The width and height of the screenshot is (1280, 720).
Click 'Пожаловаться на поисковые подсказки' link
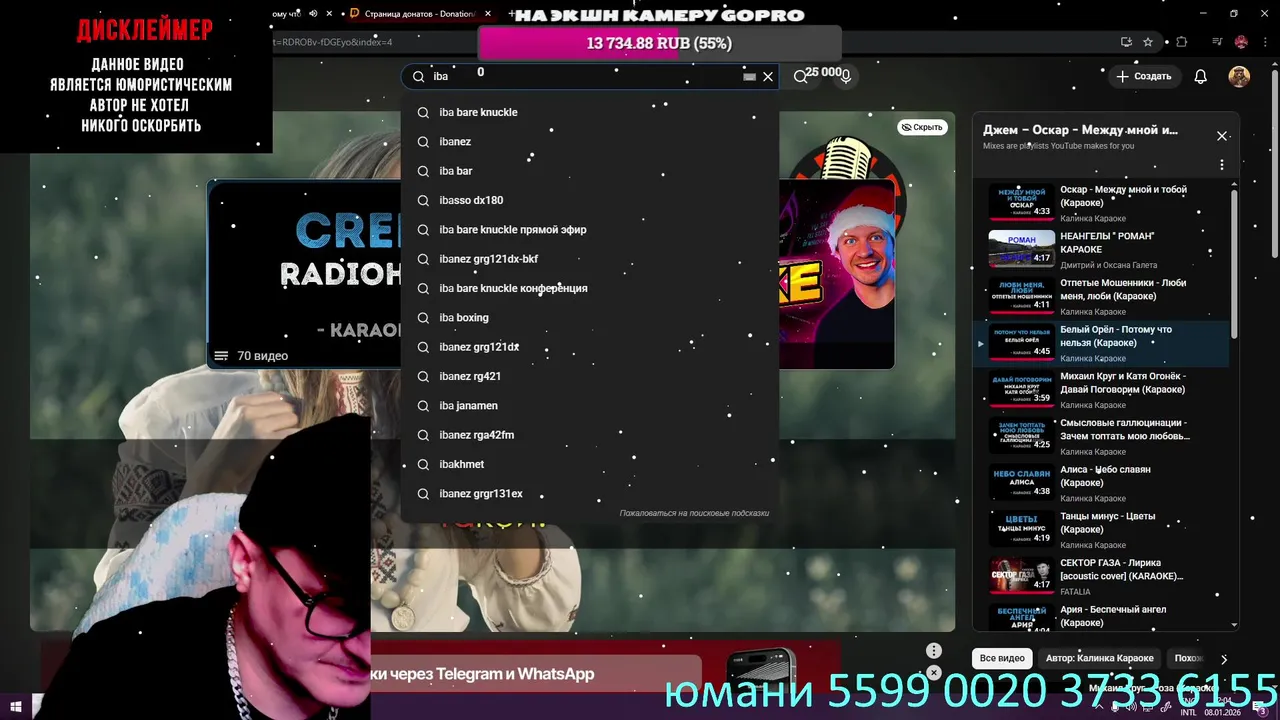point(694,513)
